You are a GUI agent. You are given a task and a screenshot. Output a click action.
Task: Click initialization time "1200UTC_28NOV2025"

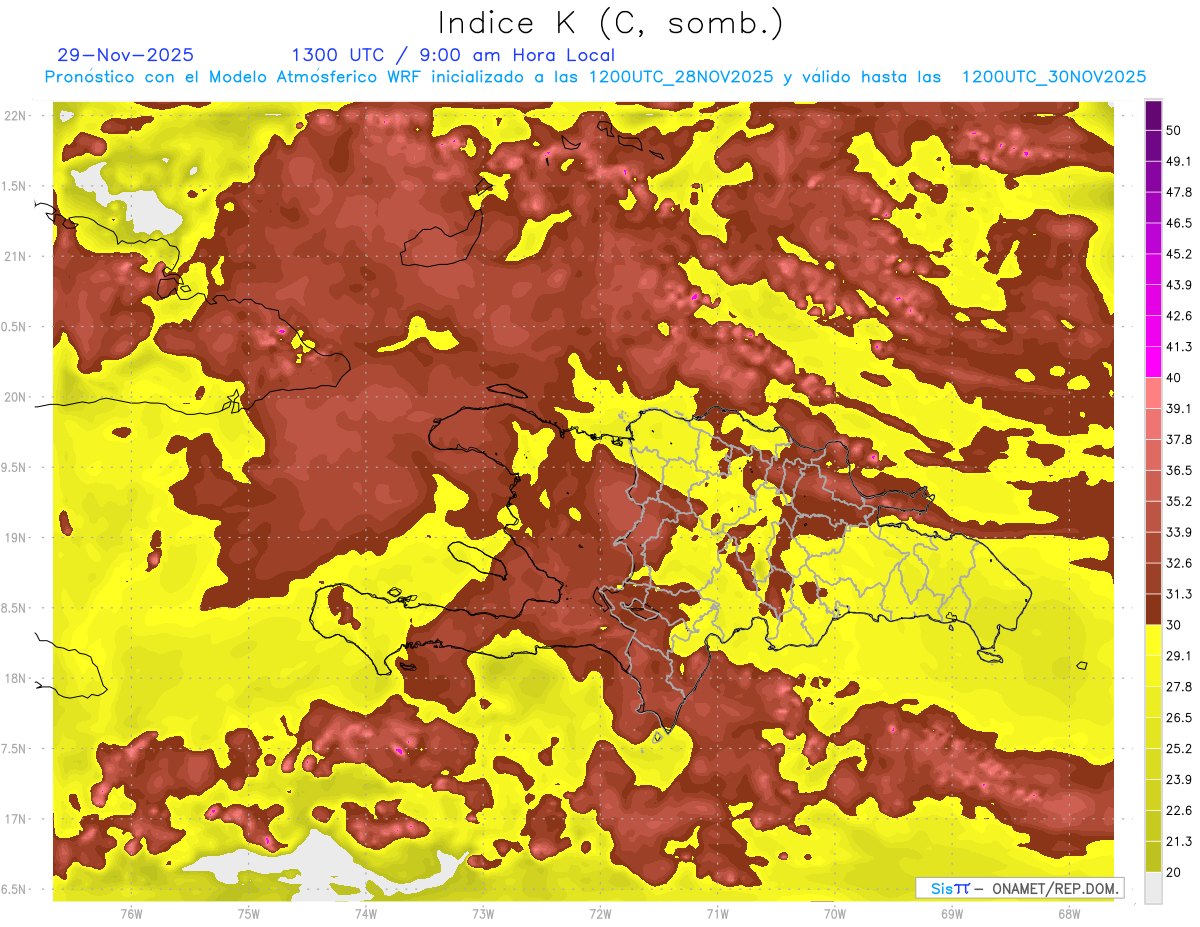coord(681,77)
